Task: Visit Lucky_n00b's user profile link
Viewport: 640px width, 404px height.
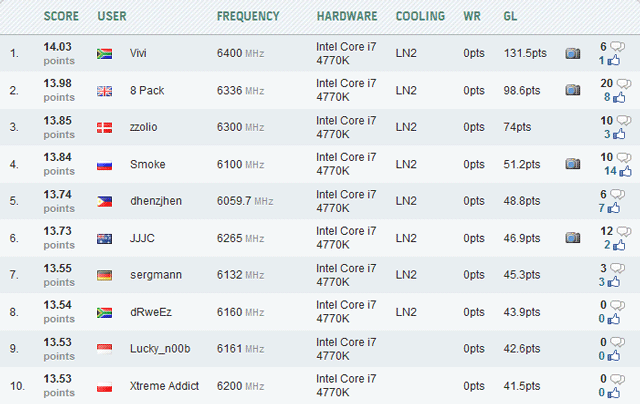Action: 159,348
